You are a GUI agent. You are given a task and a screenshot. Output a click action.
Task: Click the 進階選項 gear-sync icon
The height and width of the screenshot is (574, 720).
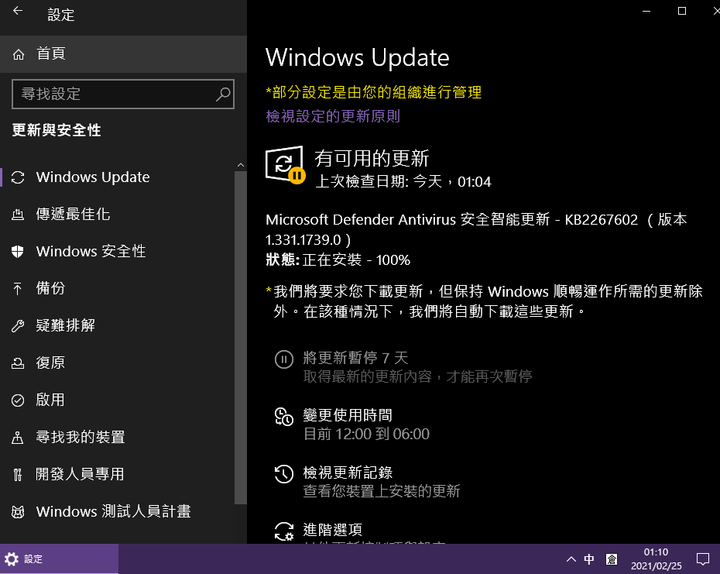tap(284, 531)
